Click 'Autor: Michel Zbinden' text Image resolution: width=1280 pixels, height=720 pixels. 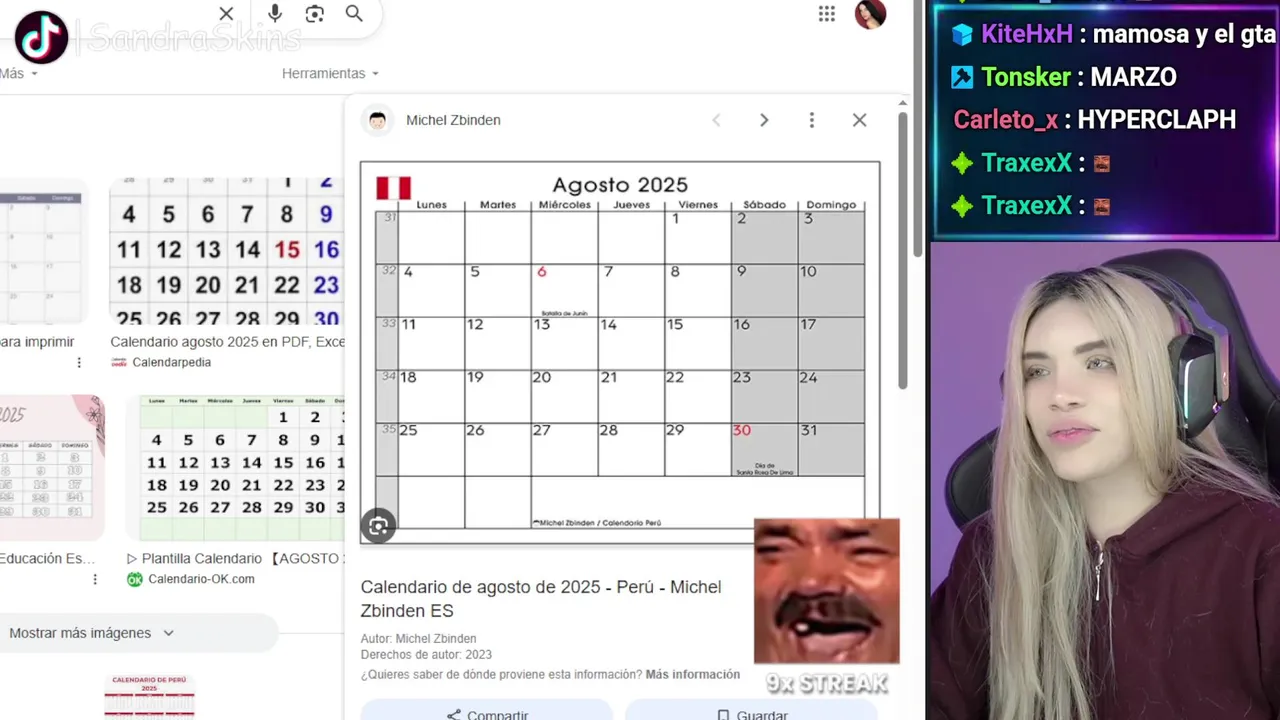pos(419,639)
